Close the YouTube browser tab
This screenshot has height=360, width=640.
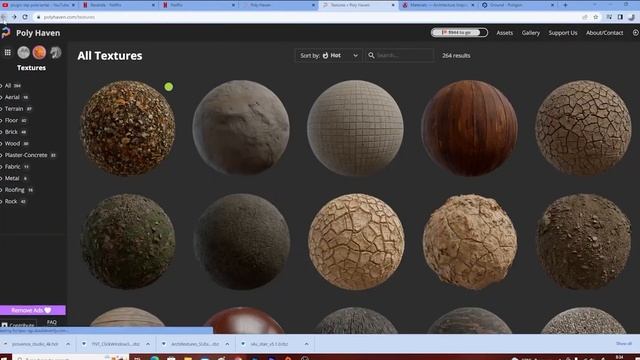[73, 5]
